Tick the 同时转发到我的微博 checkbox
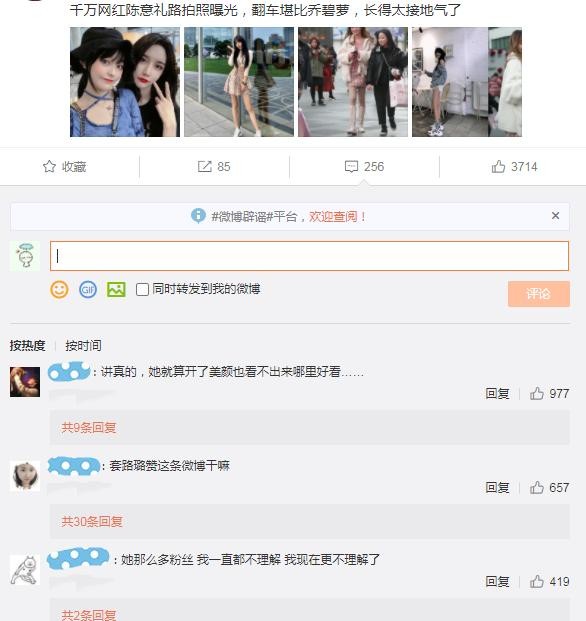 (142, 290)
